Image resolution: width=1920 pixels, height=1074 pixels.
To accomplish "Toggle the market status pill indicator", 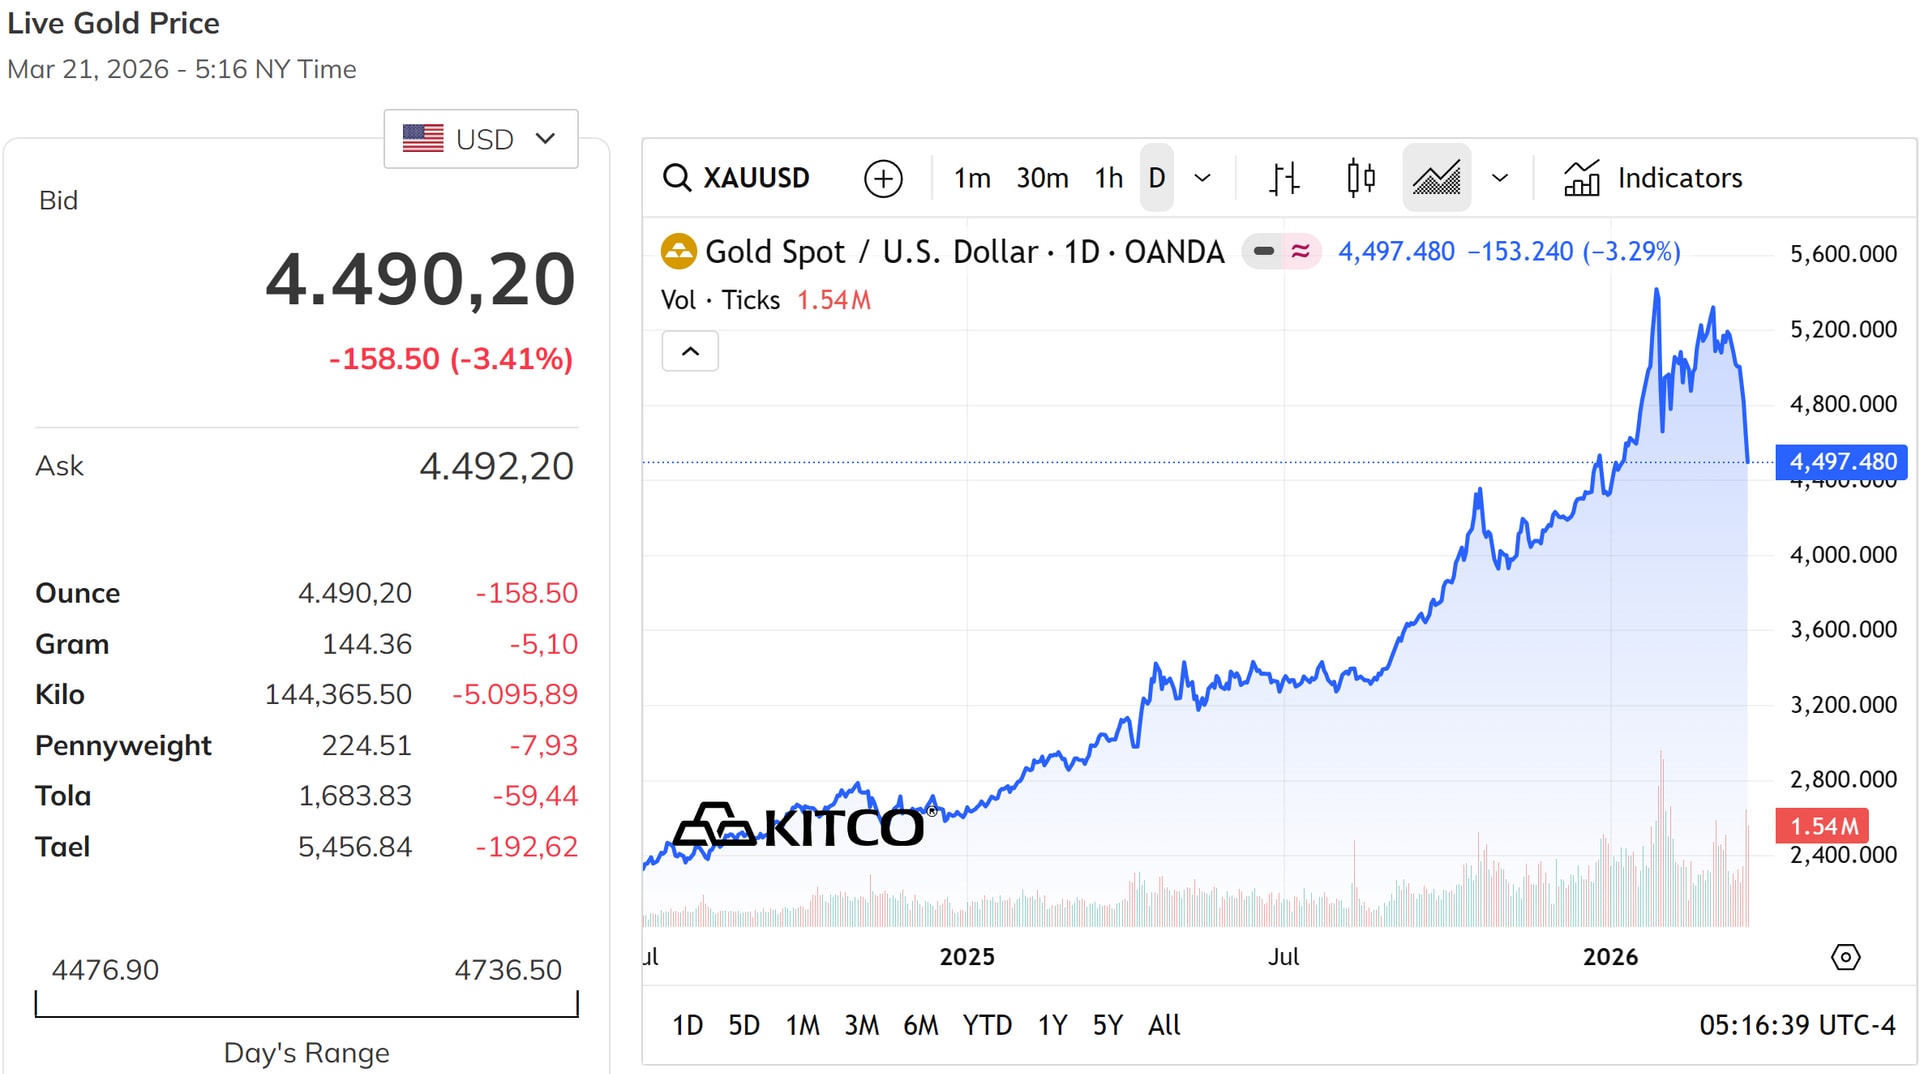I will (1281, 251).
